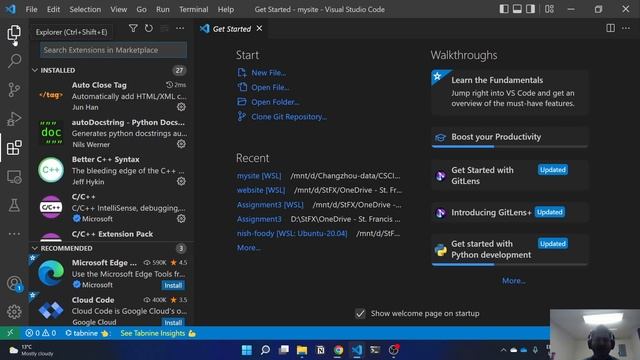This screenshot has width=640, height=360.
Task: Show errors and warnings in status bar
Action: (40, 333)
